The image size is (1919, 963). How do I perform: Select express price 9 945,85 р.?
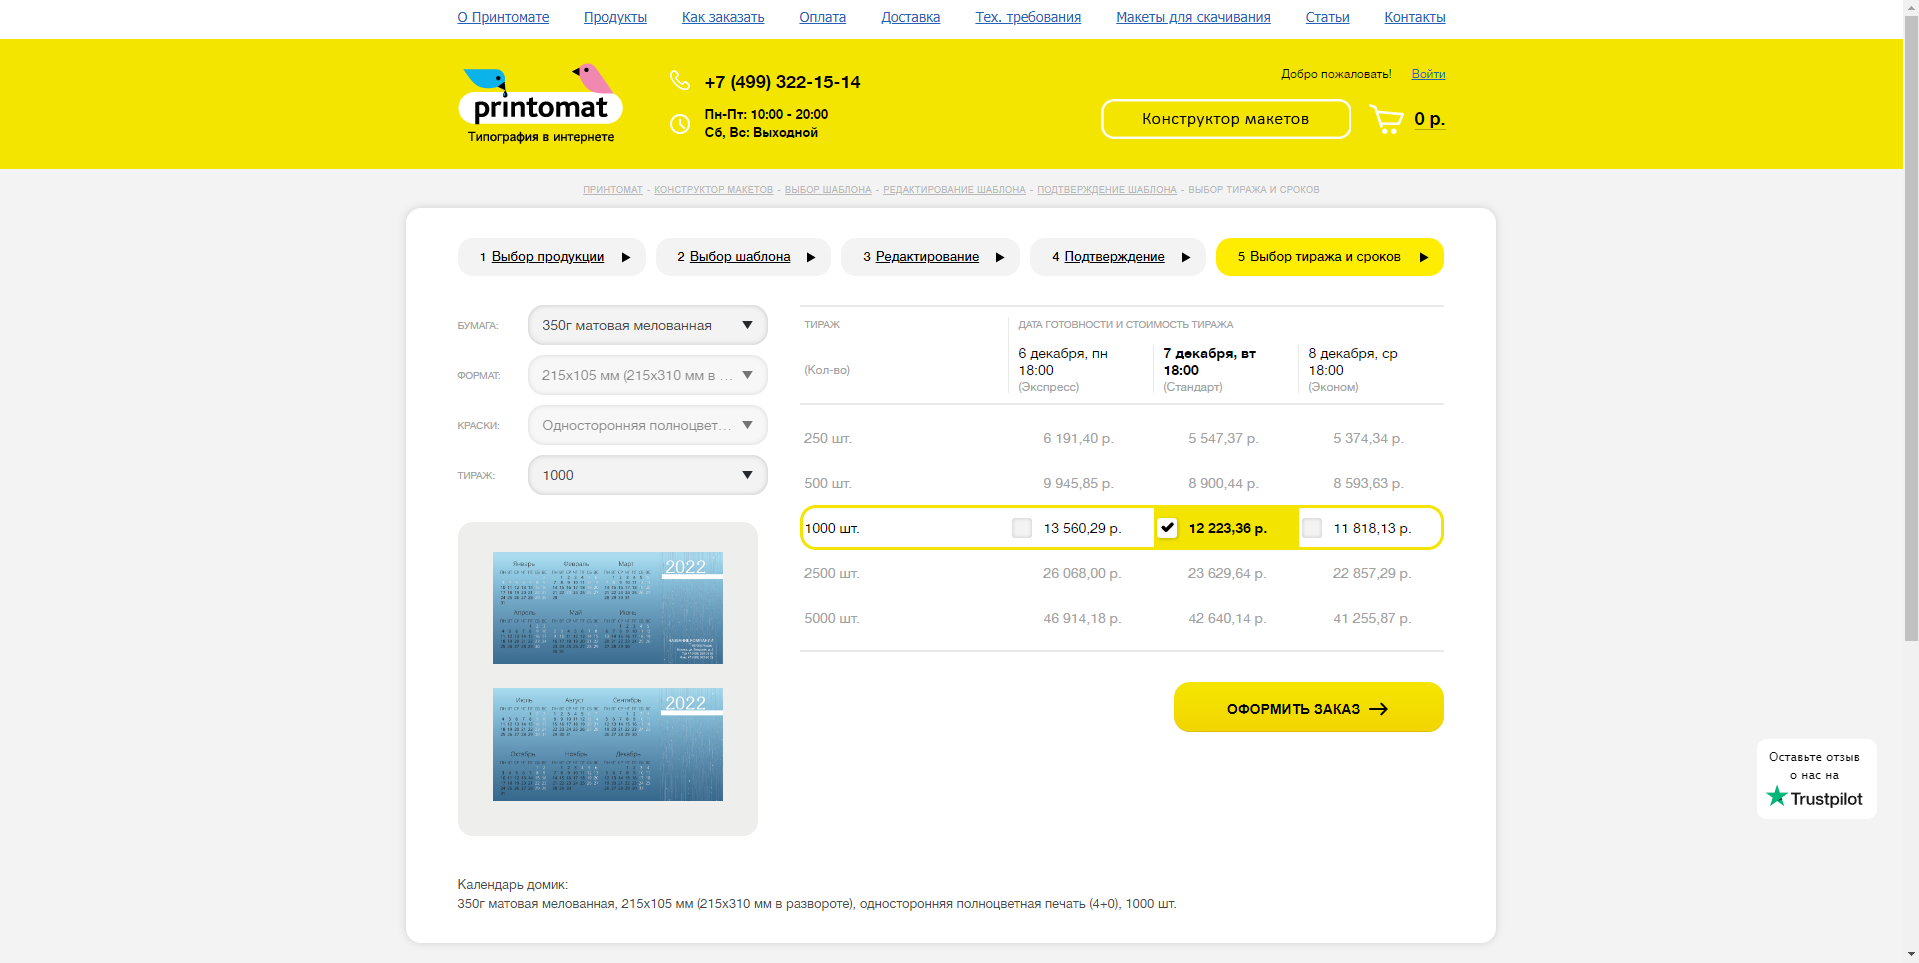tap(1078, 483)
